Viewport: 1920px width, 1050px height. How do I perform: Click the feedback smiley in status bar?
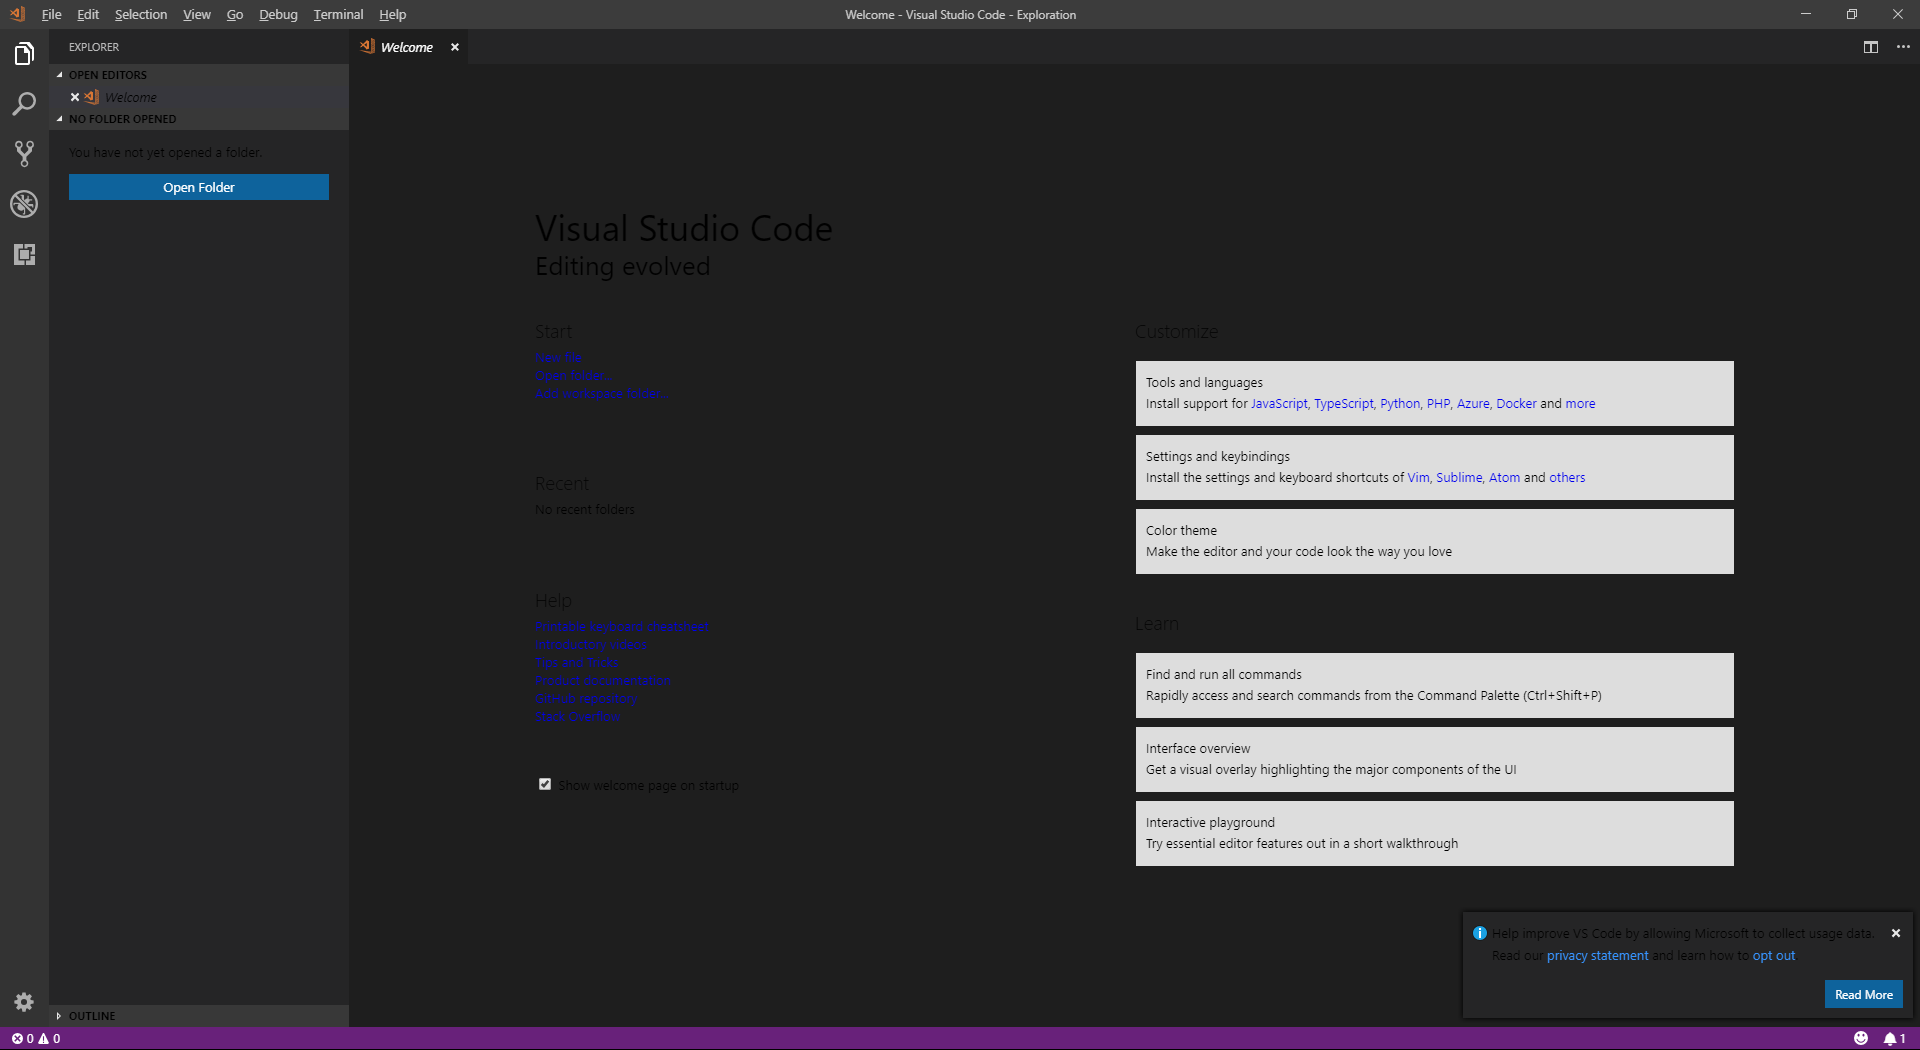(1863, 1038)
